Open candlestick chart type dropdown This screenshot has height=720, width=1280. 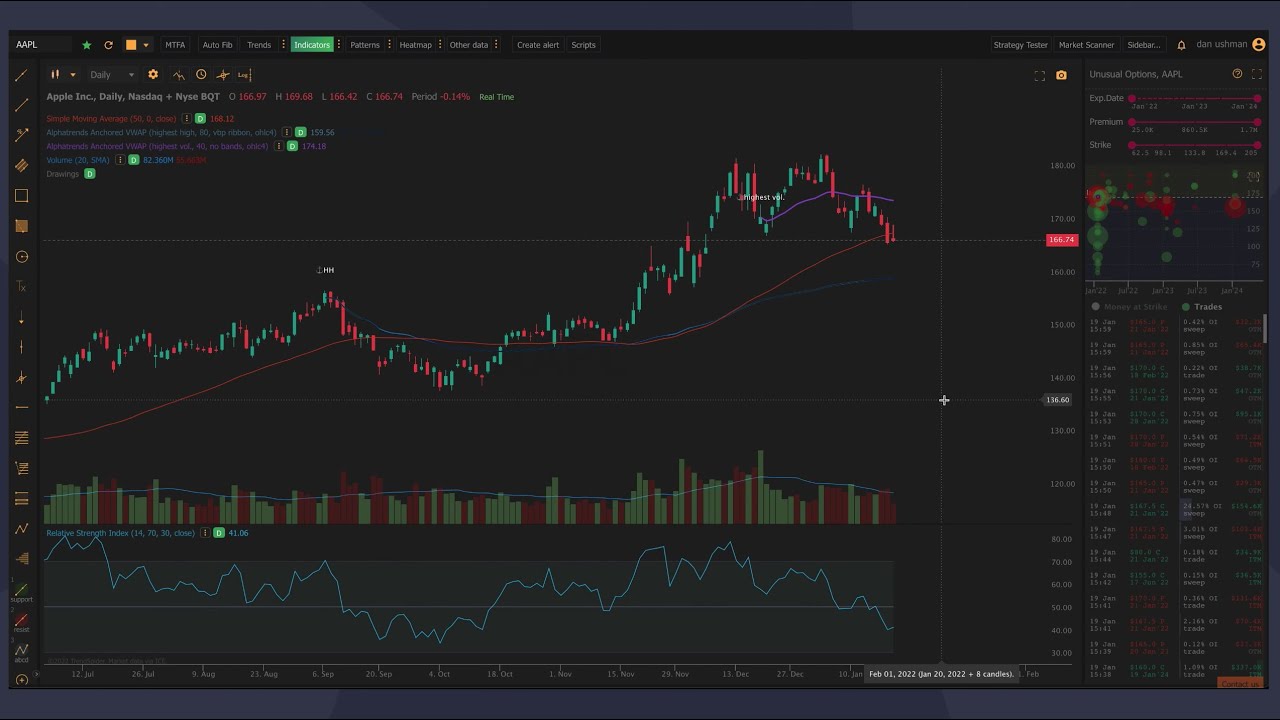(x=62, y=74)
